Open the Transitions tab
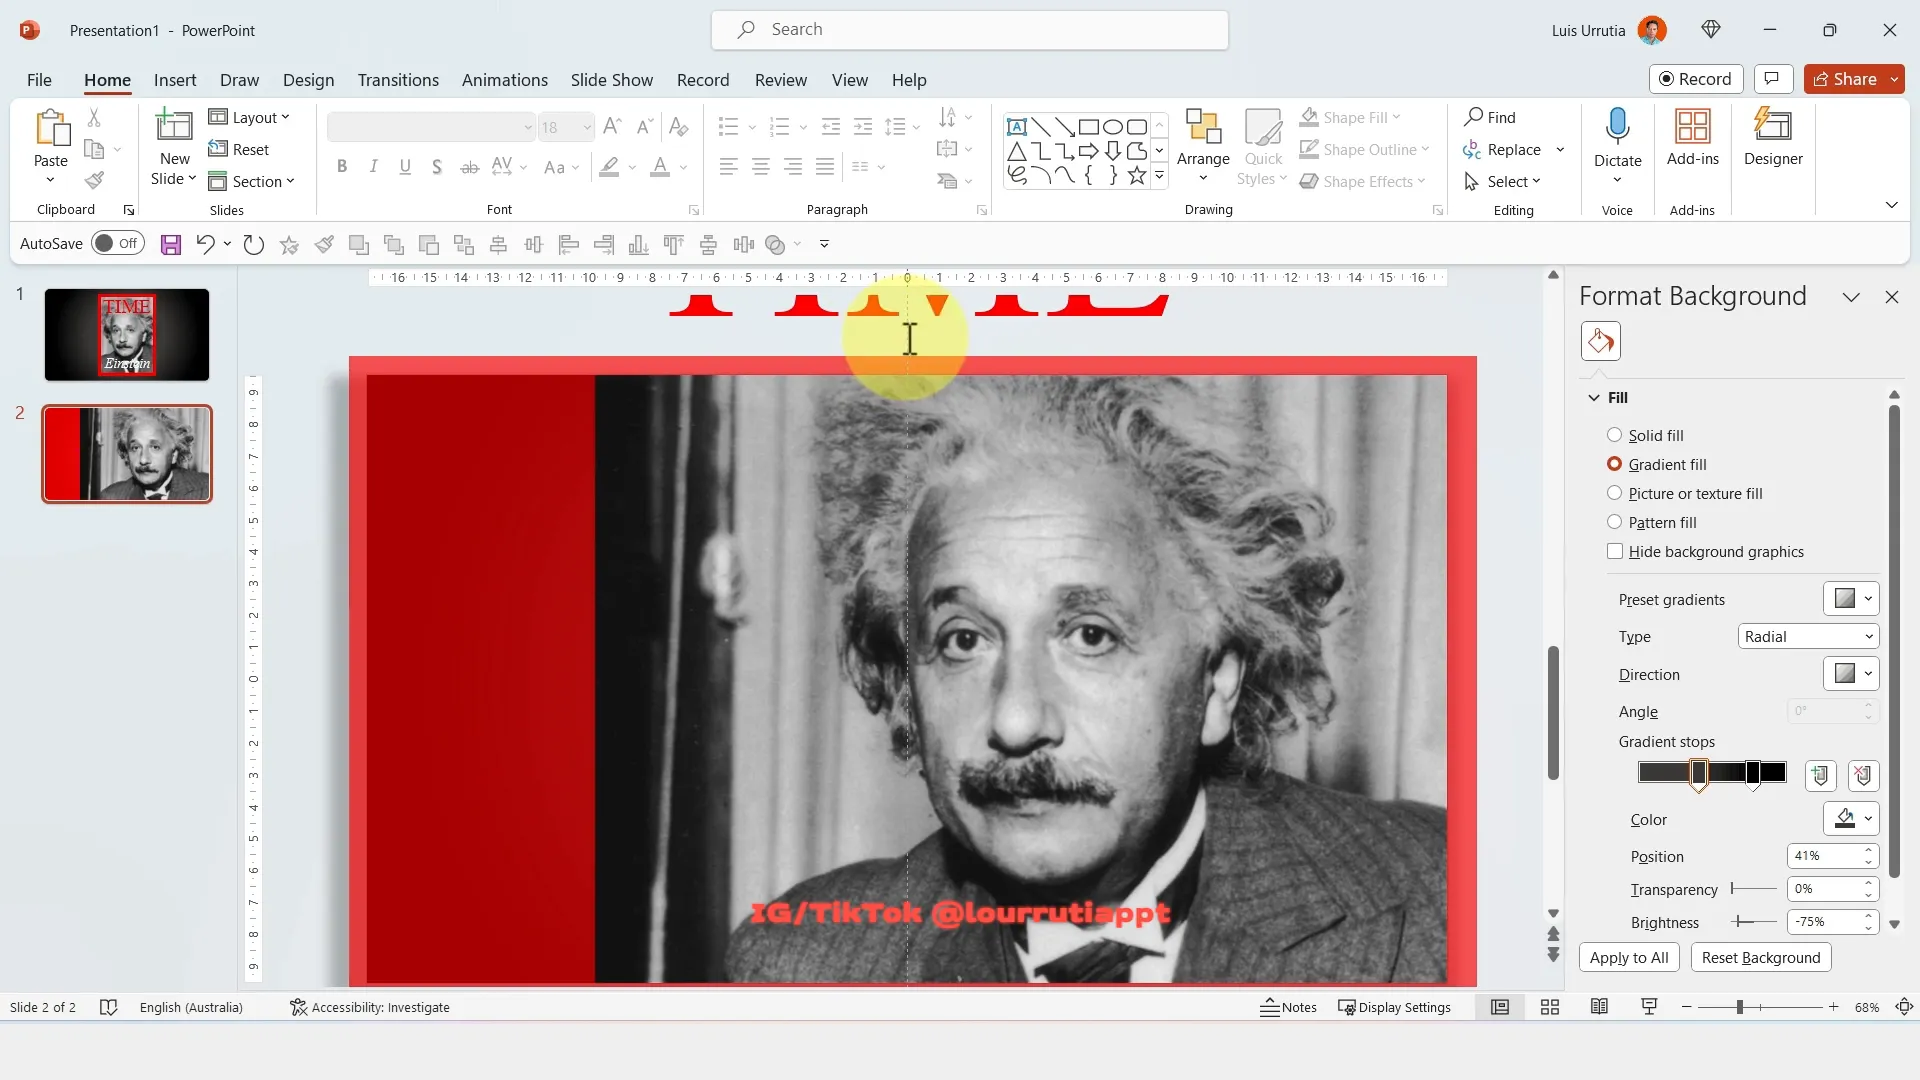The width and height of the screenshot is (1920, 1080). click(x=398, y=80)
